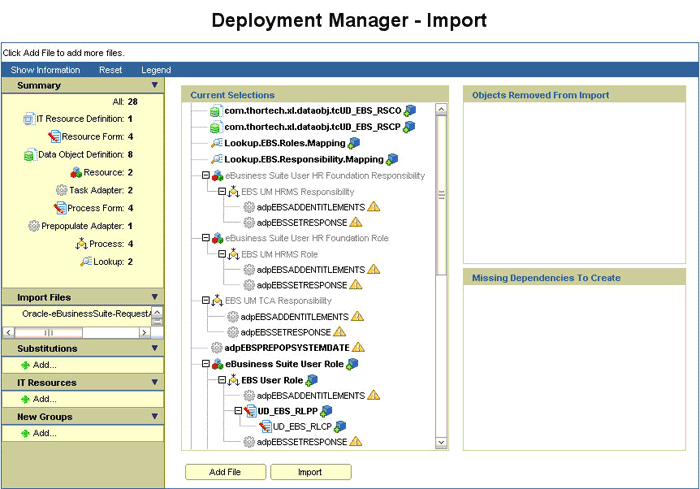Click the blue cube icon after tcUD_EBS_RSCP
This screenshot has width=700, height=489.
coord(408,127)
